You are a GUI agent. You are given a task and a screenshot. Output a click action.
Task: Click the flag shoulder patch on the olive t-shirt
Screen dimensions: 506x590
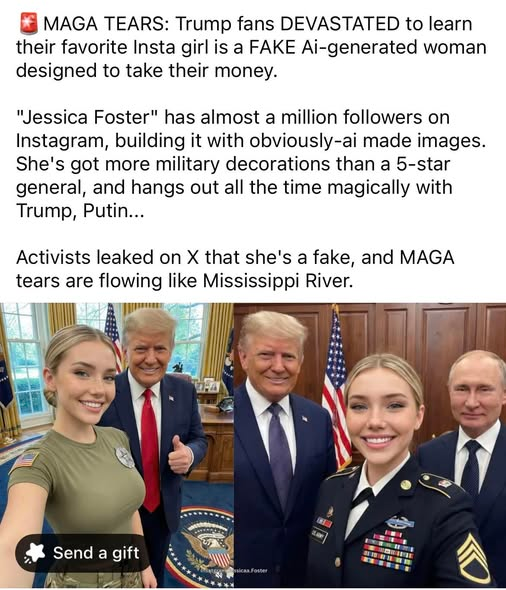25,460
